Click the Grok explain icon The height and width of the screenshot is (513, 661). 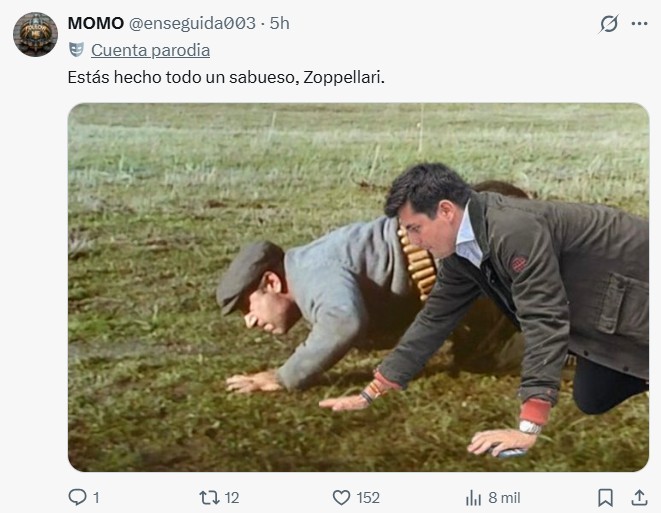tap(609, 24)
